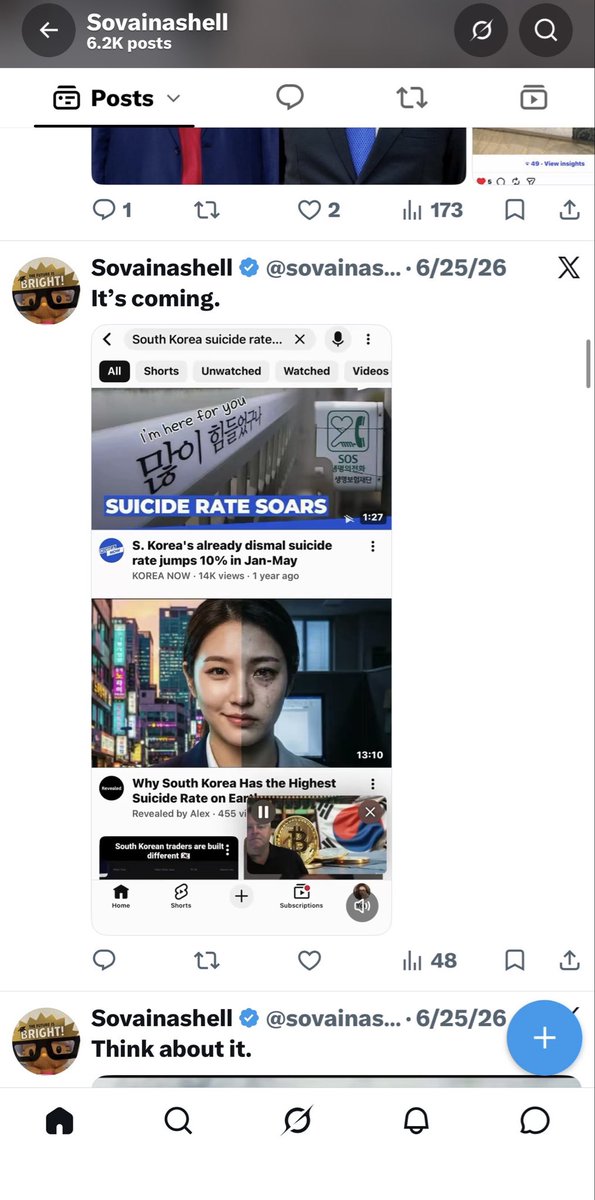Open SUICIDE RATE SOARS video thumbnail
This screenshot has width=595, height=1200.
(241, 458)
